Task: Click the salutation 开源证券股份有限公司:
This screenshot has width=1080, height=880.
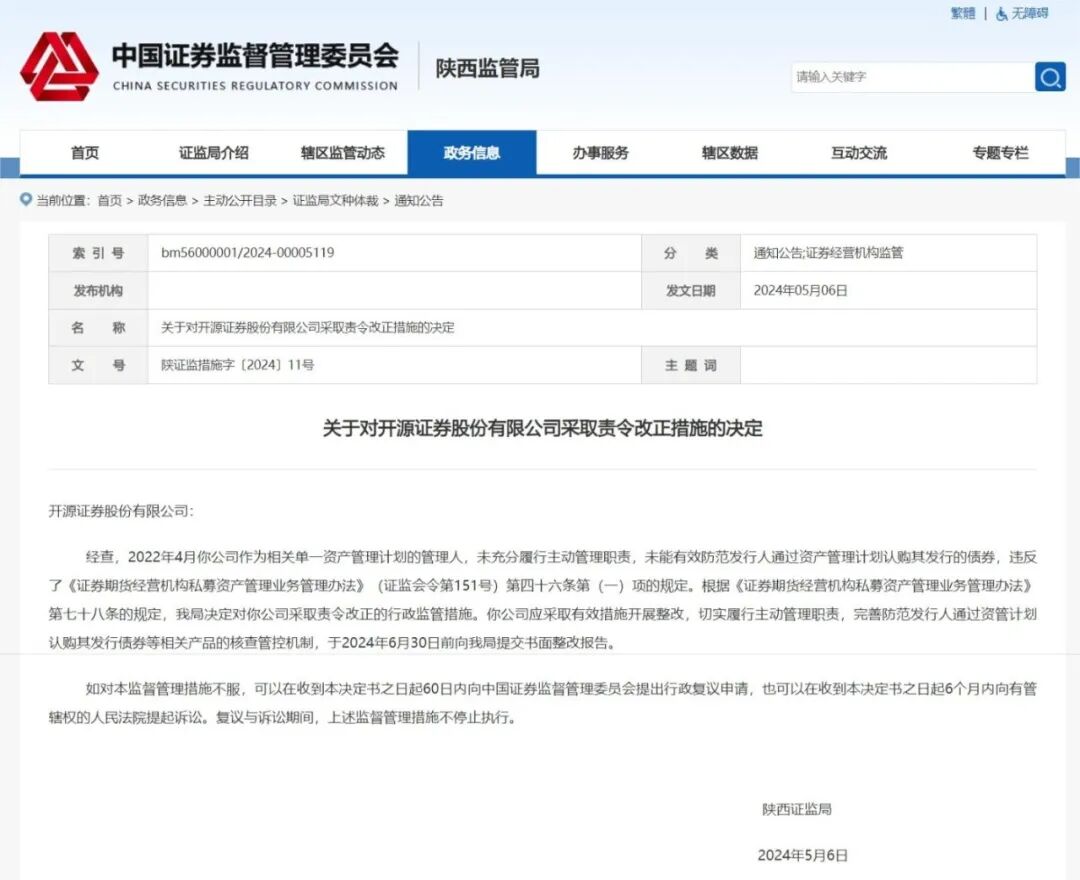Action: click(121, 511)
